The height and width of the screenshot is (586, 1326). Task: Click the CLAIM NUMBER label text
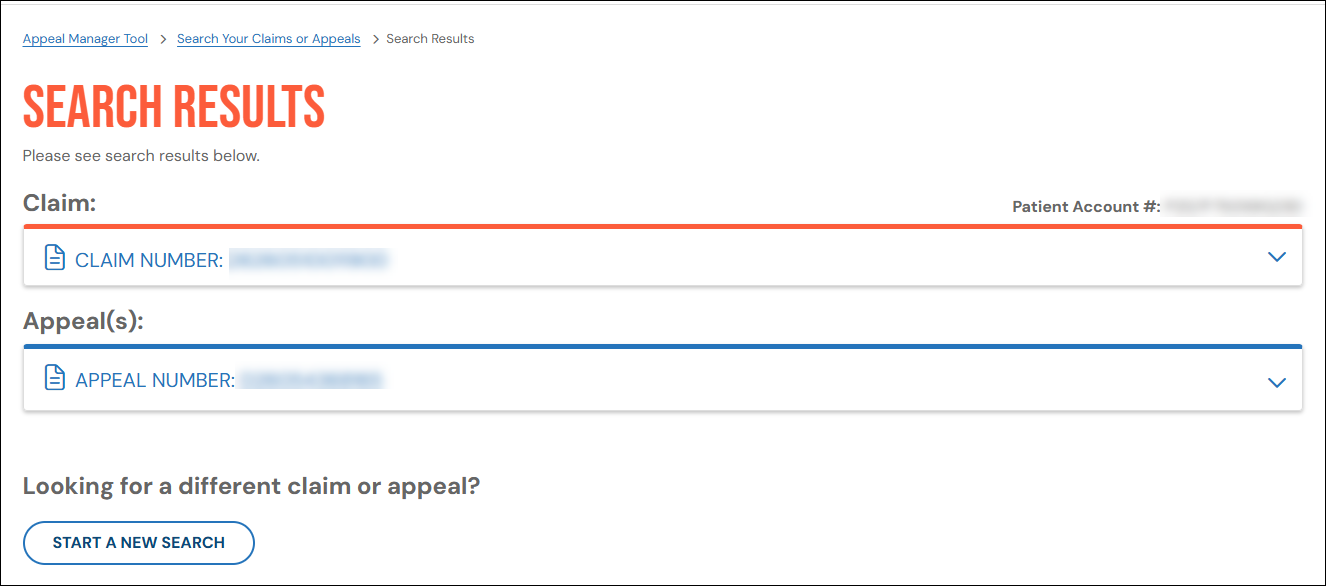pos(149,260)
